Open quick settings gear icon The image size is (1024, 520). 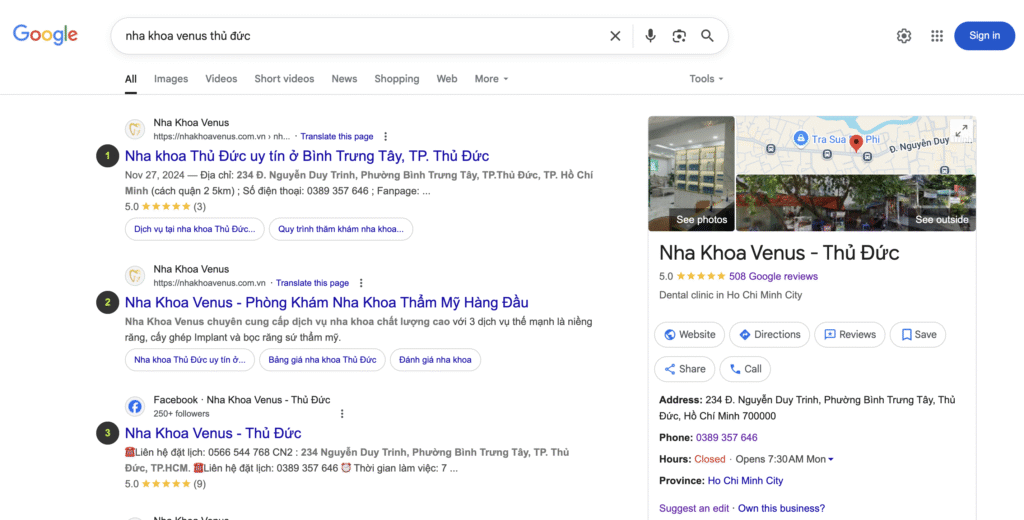click(904, 36)
